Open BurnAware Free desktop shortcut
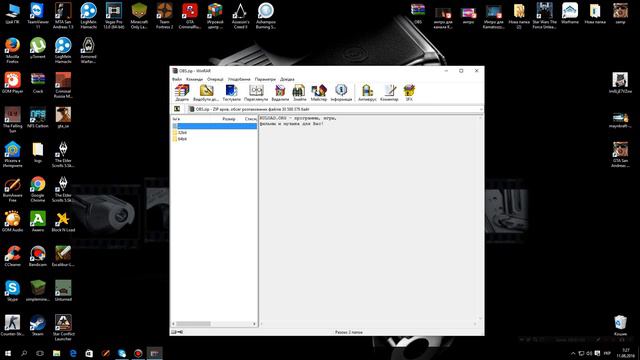 coord(12,189)
